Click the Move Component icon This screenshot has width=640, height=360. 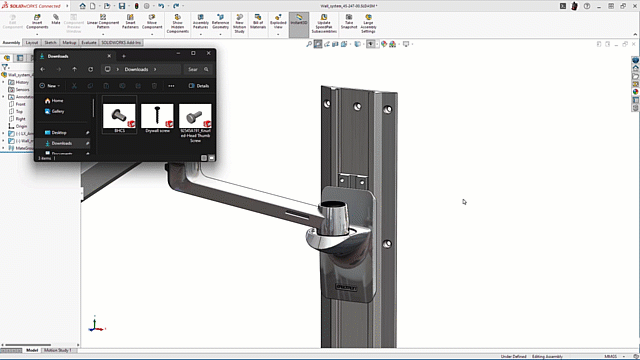152,22
